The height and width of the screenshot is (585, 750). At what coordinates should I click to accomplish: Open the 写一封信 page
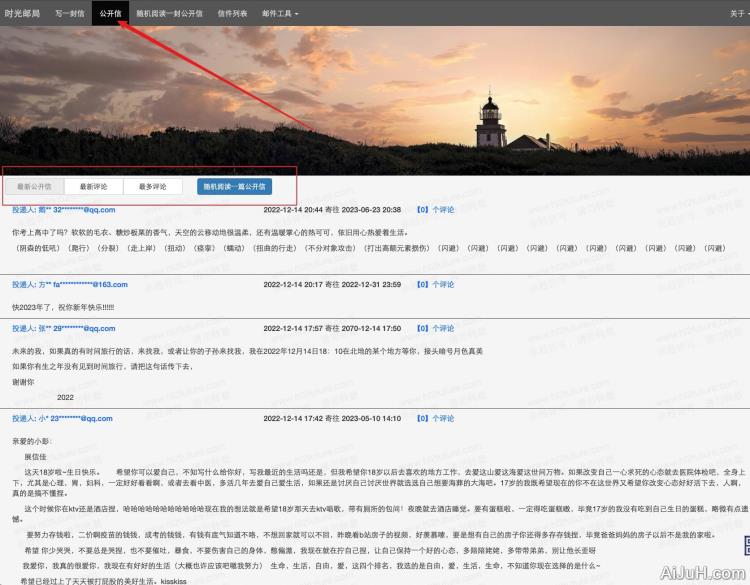pos(69,13)
